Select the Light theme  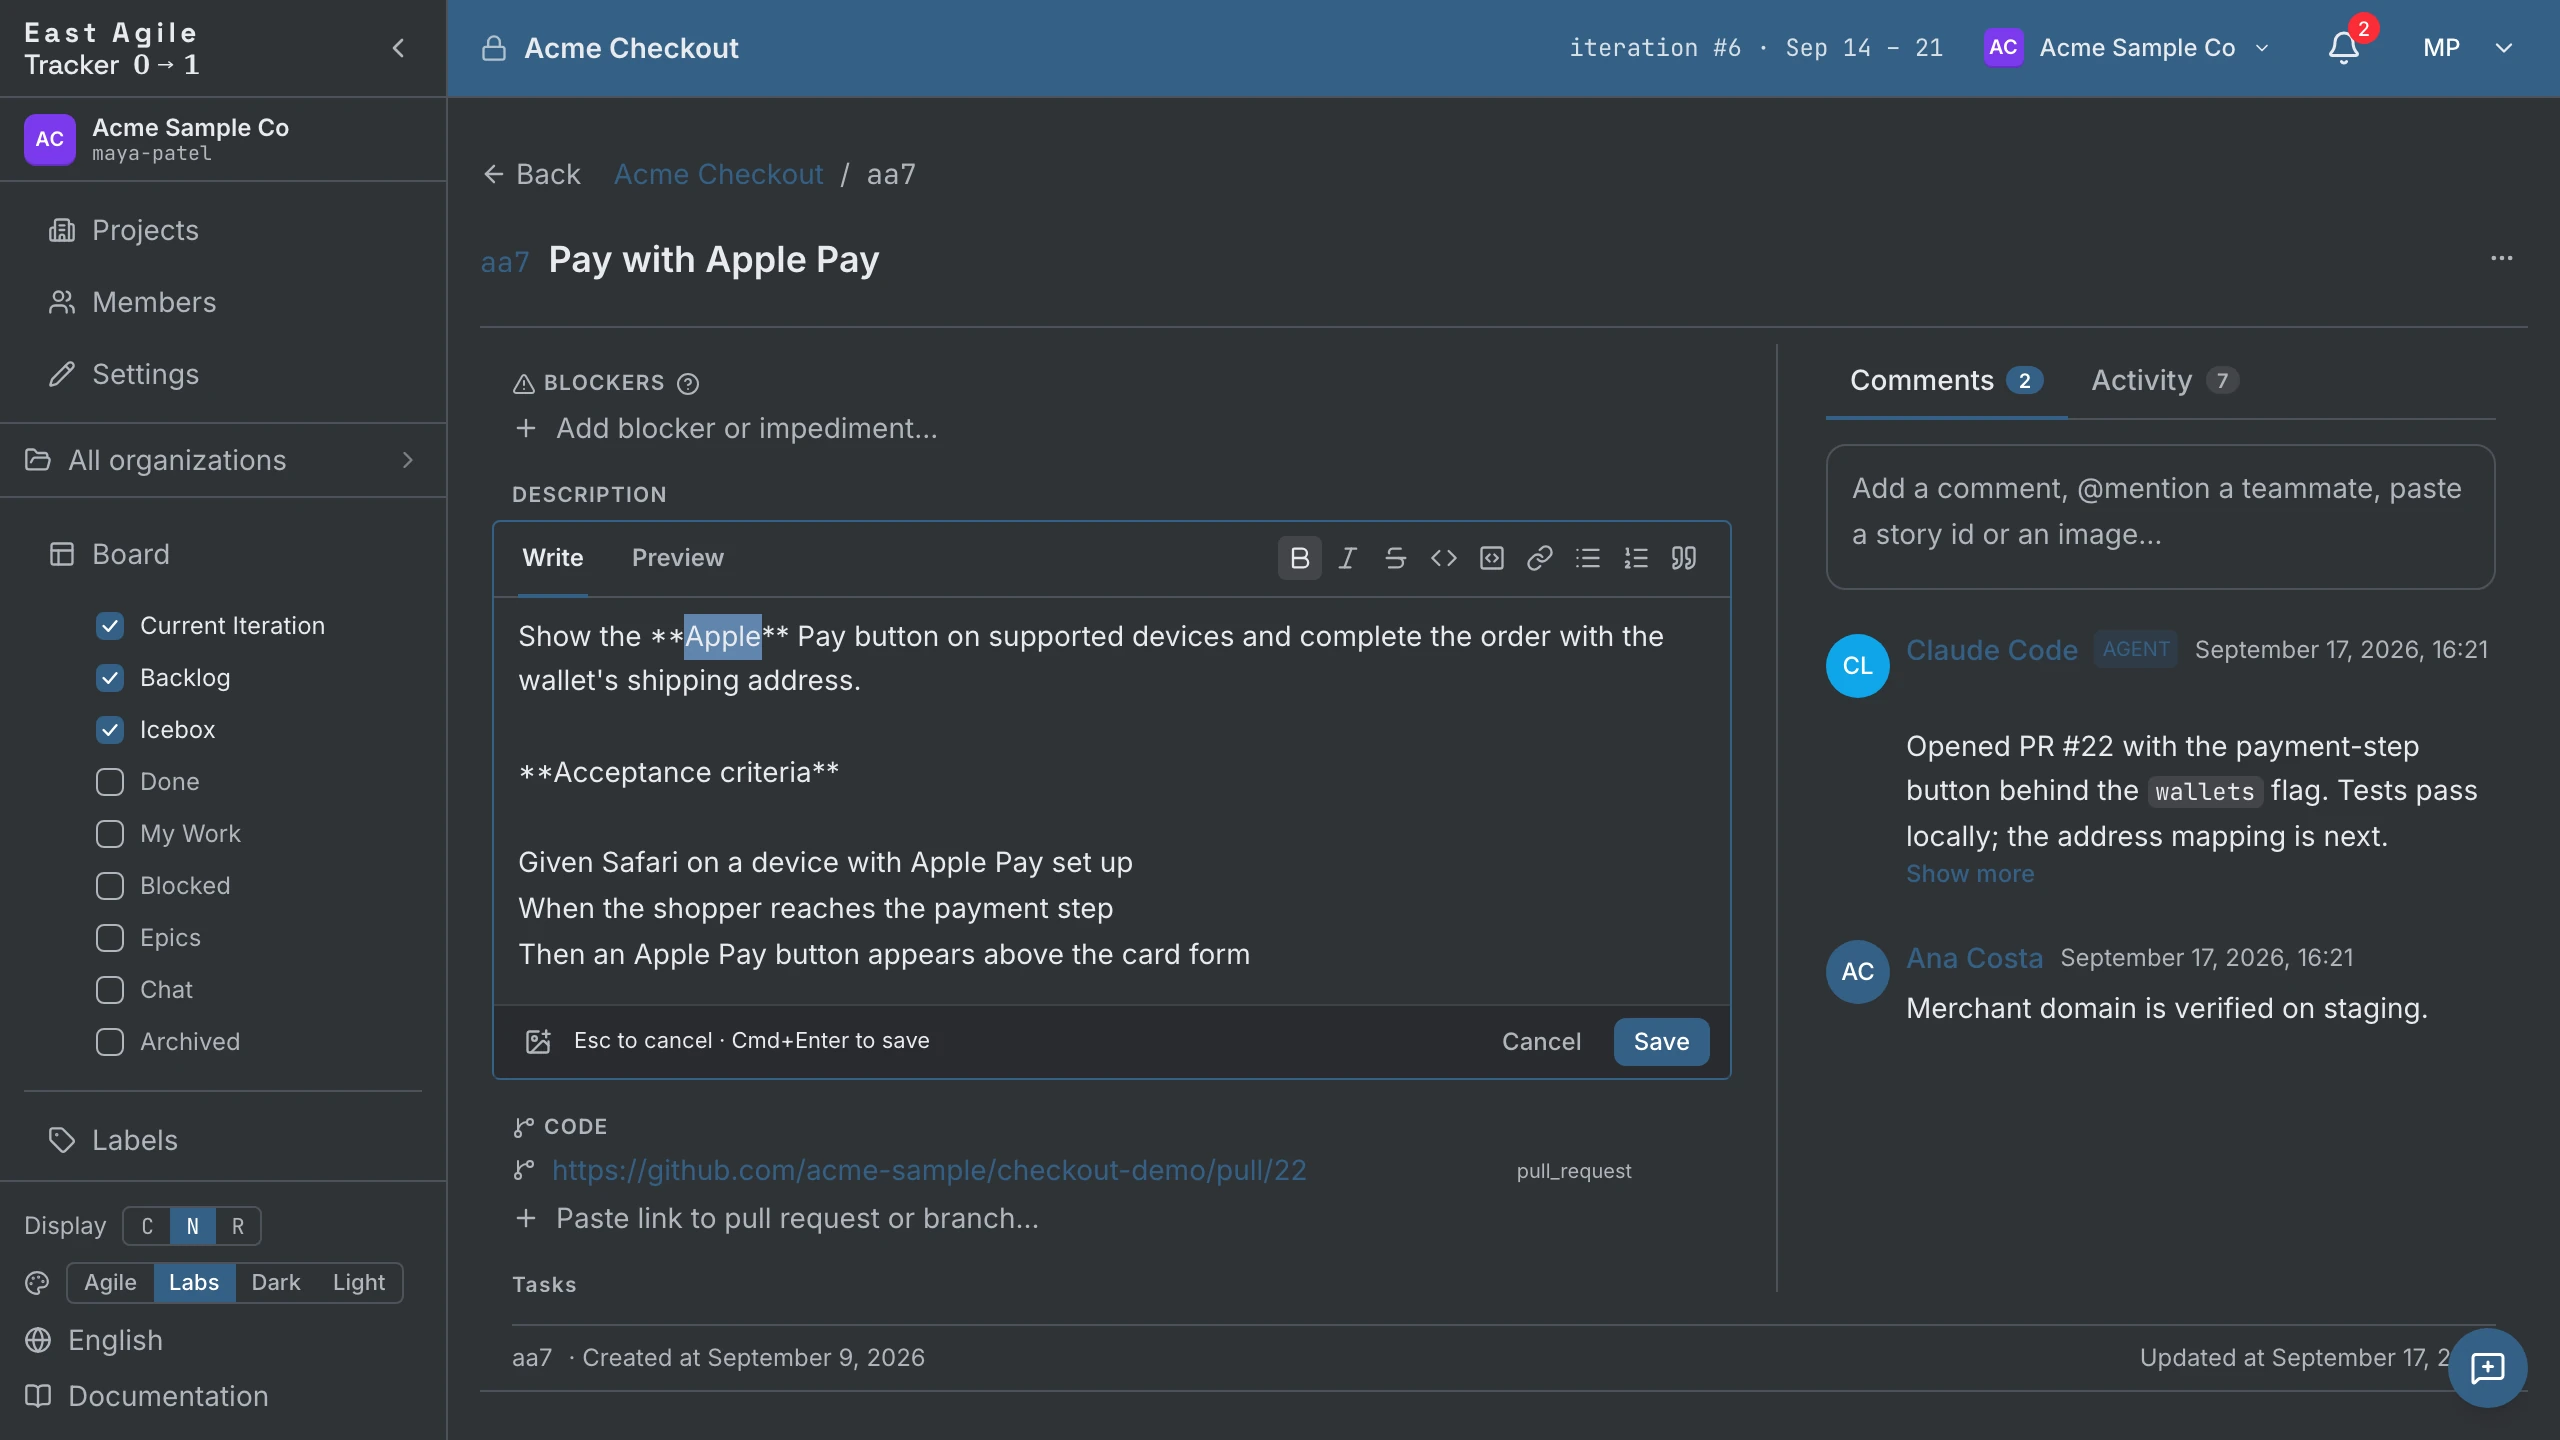(358, 1283)
